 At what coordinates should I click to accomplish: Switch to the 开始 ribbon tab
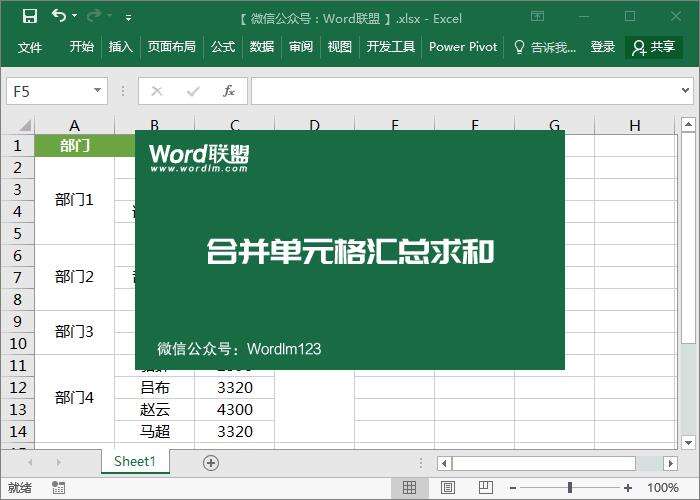82,46
